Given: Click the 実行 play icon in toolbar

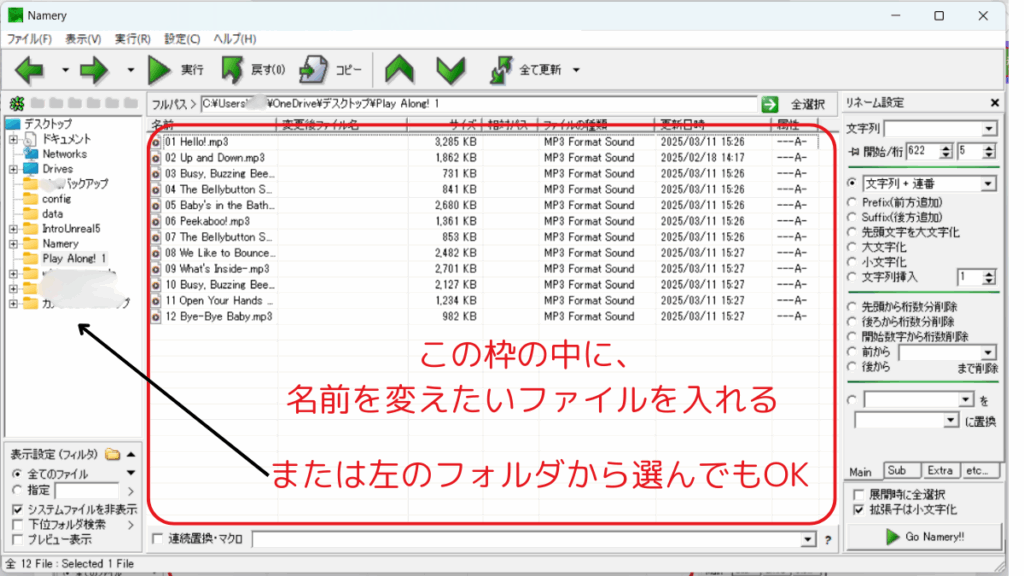Looking at the screenshot, I should (x=160, y=70).
